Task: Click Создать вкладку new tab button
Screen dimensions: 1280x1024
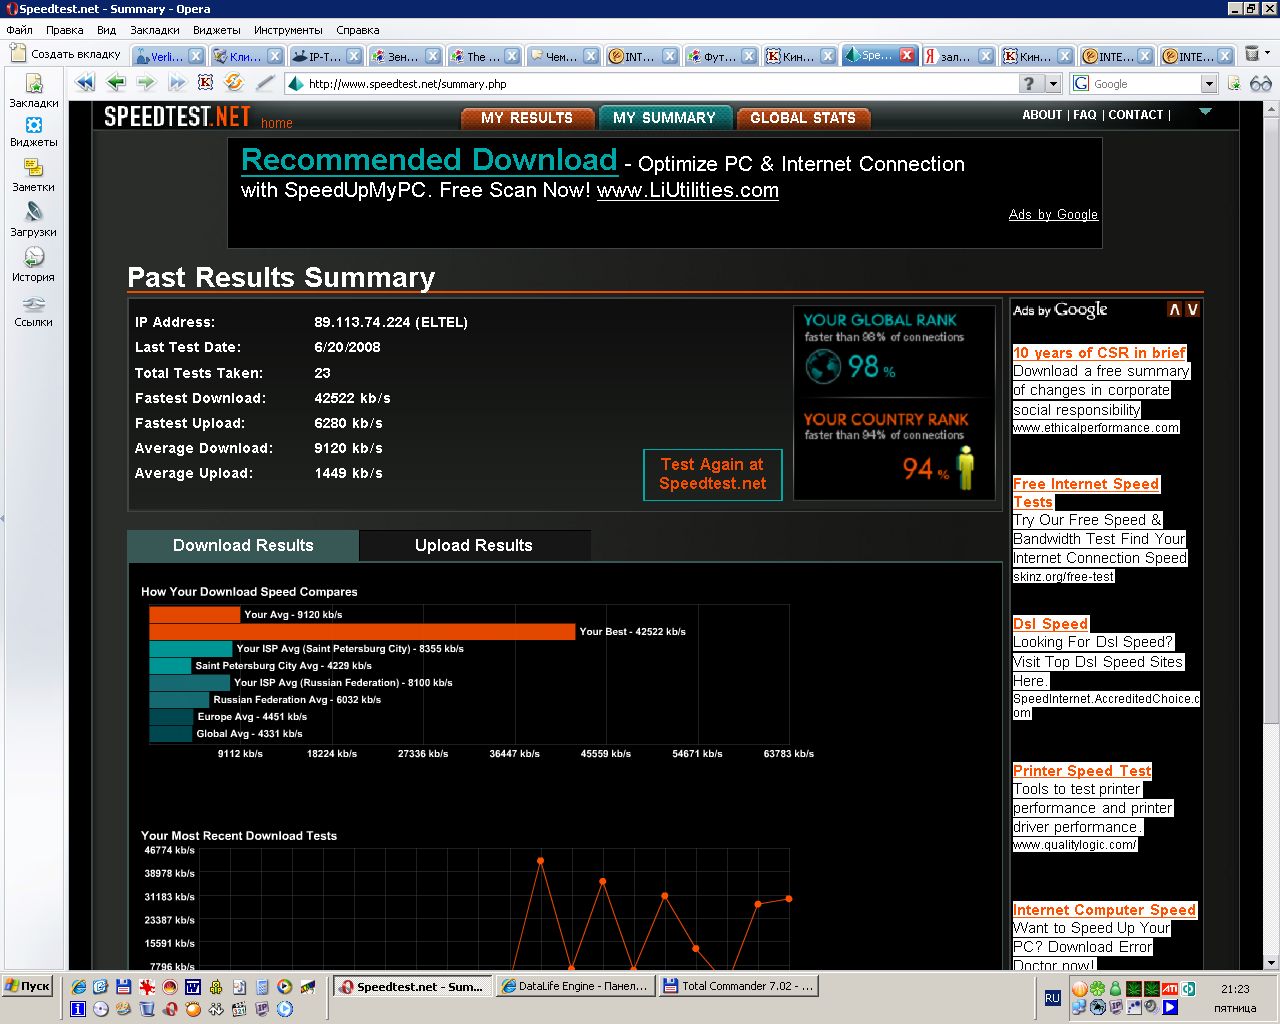Action: click(65, 54)
